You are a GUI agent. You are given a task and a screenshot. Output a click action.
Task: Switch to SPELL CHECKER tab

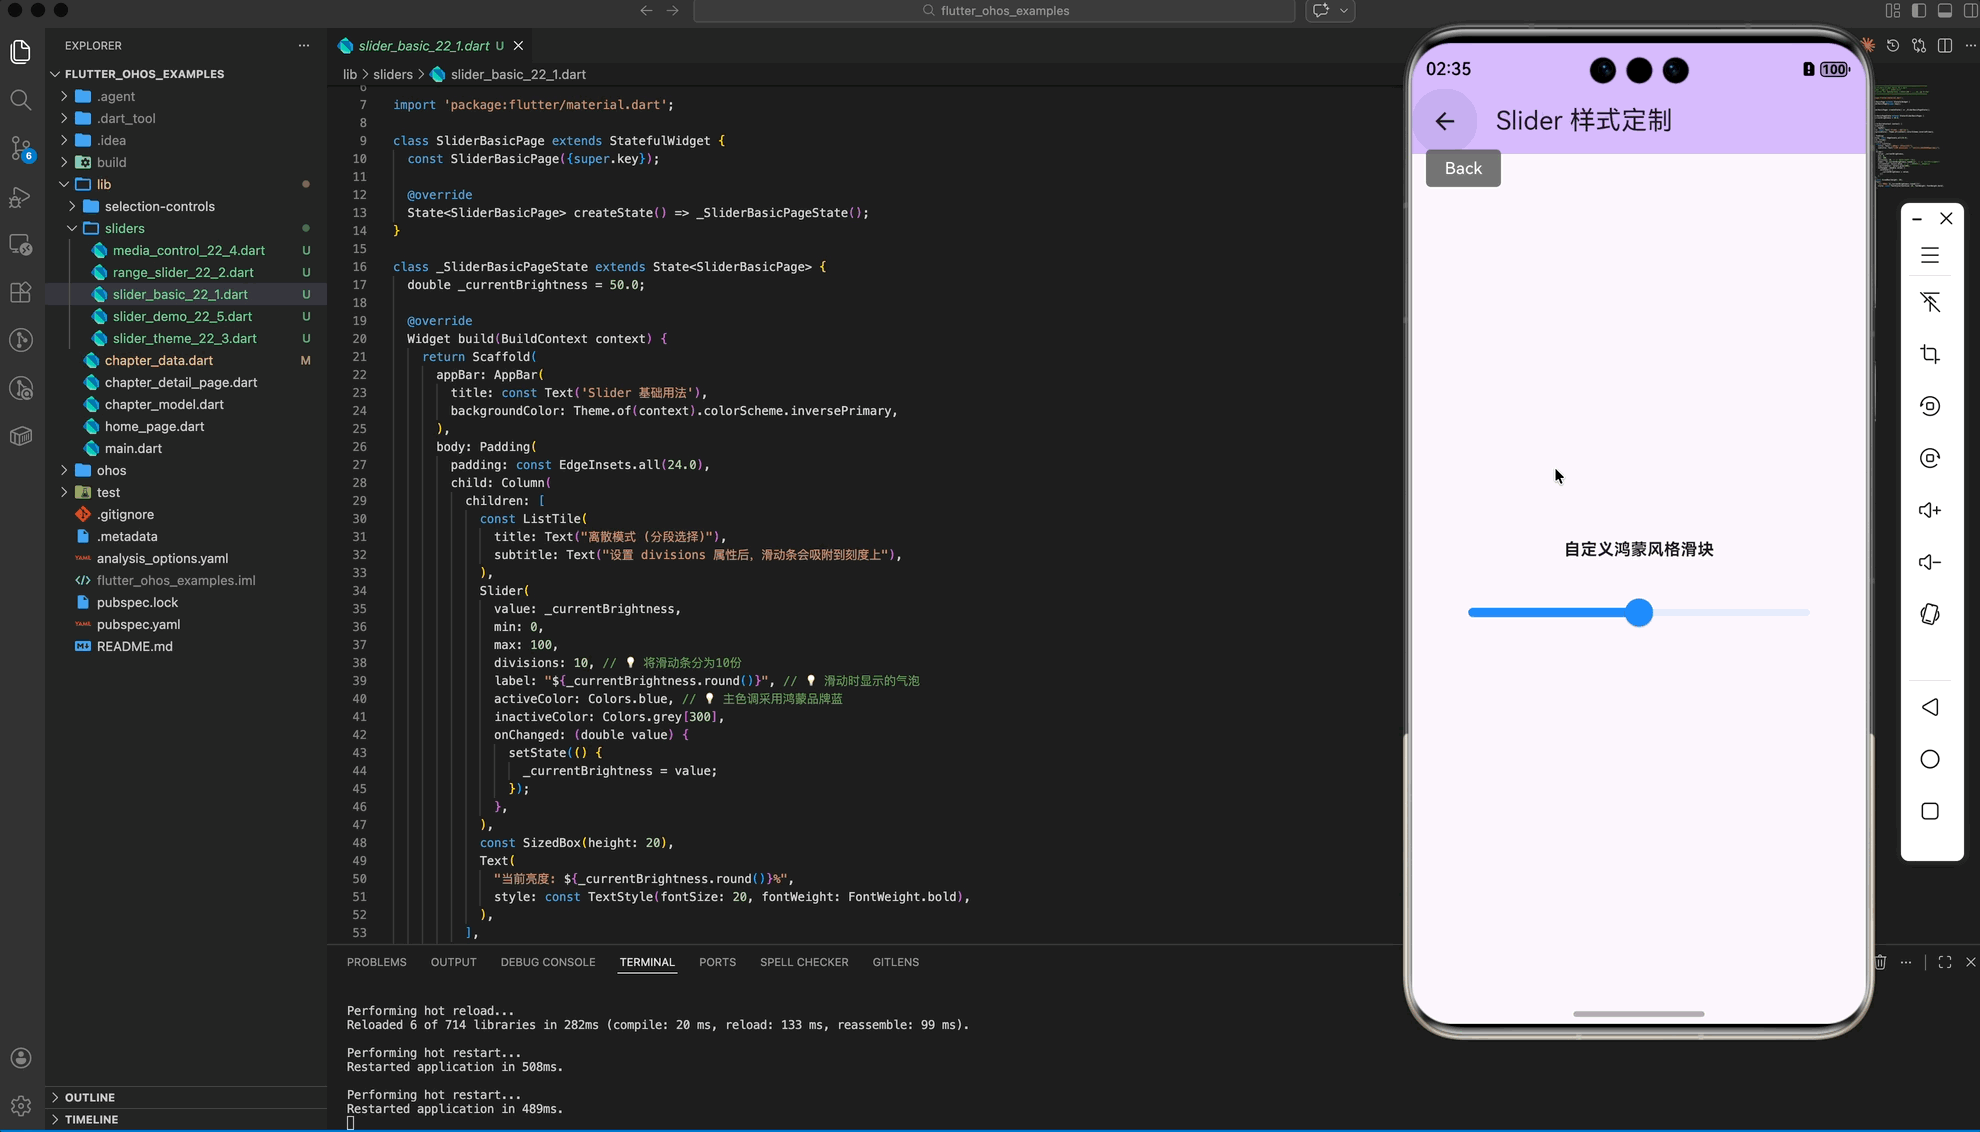tap(804, 962)
